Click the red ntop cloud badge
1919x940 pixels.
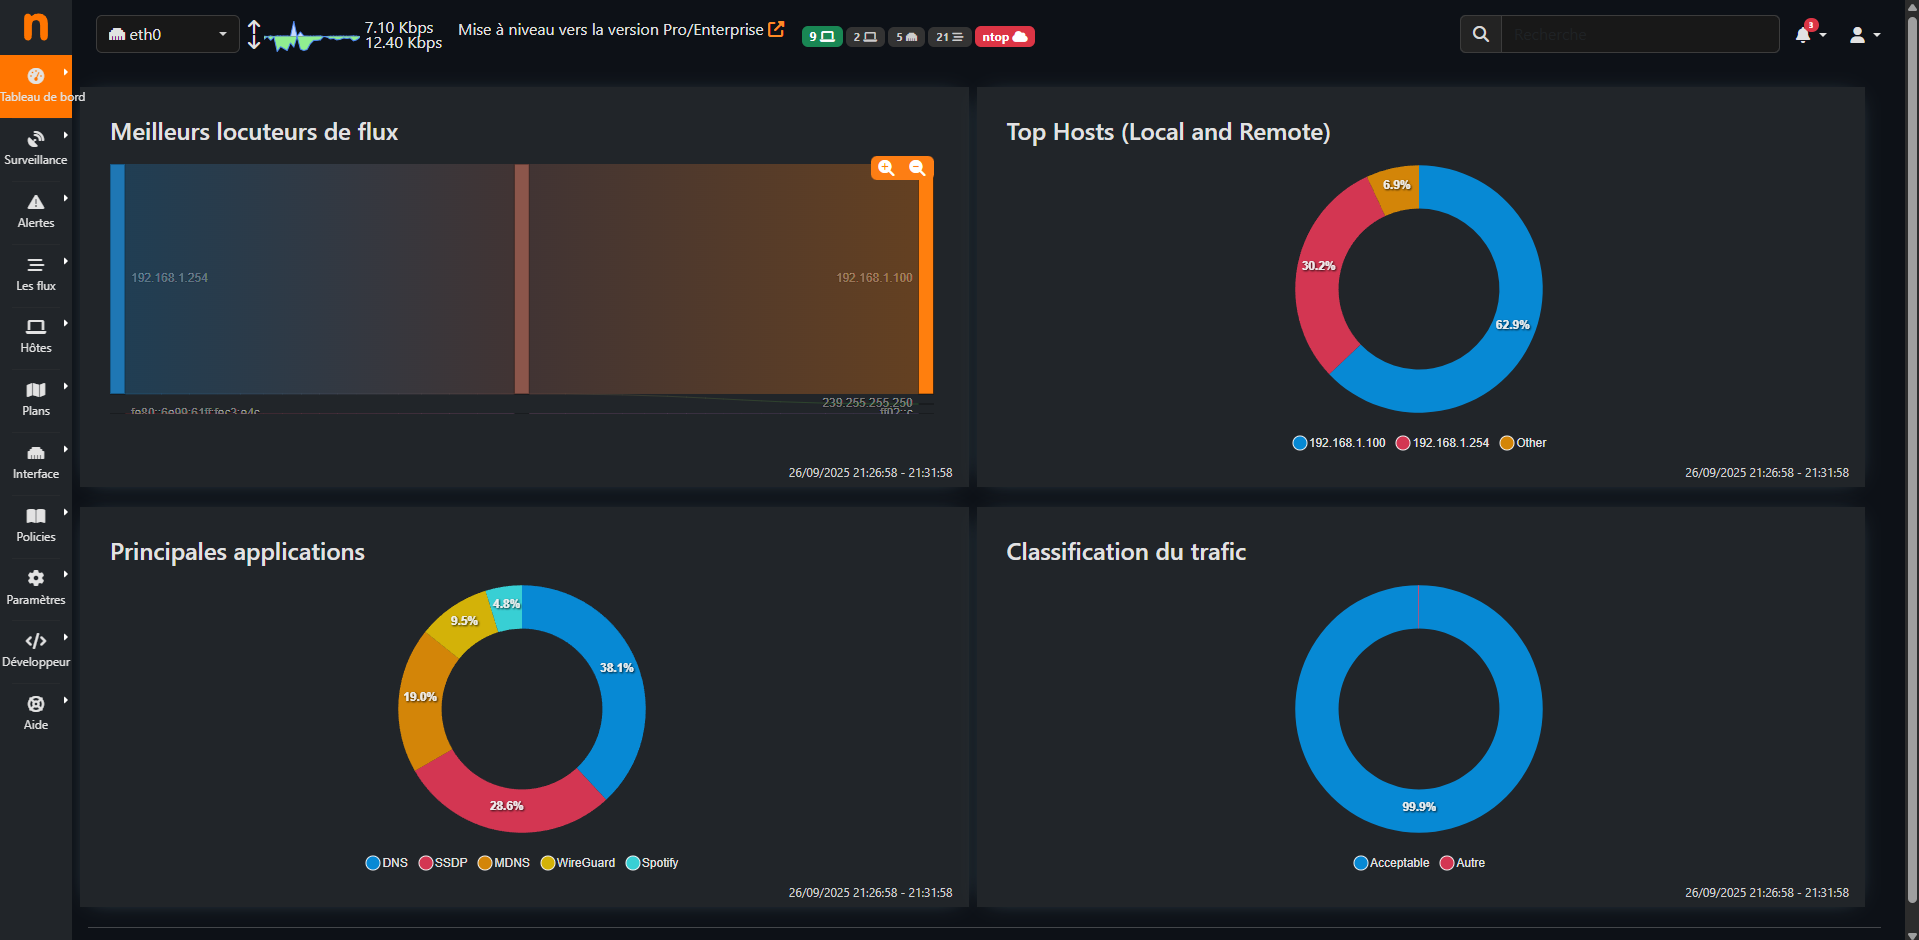point(1004,37)
